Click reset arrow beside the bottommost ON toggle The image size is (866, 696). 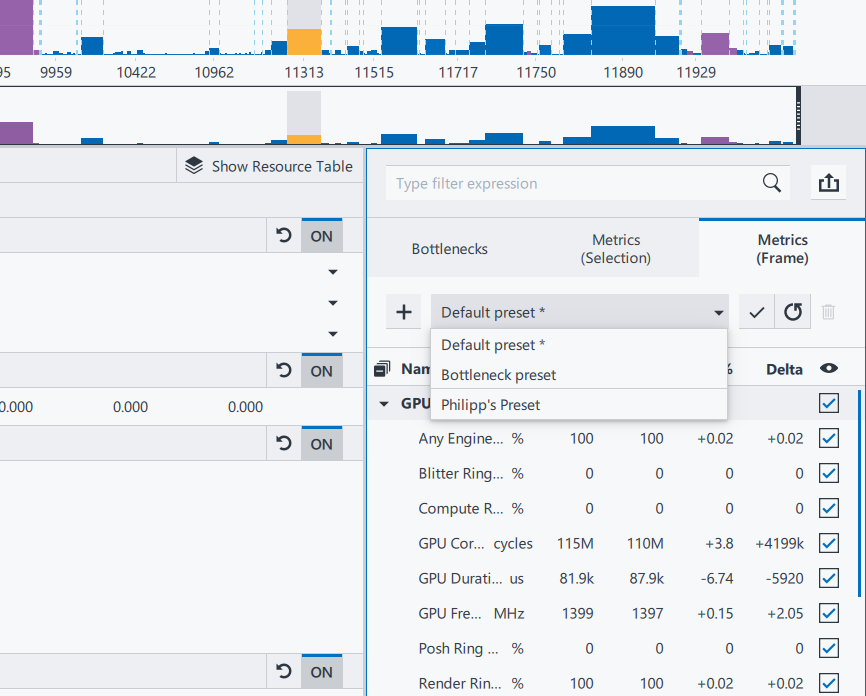coord(284,672)
